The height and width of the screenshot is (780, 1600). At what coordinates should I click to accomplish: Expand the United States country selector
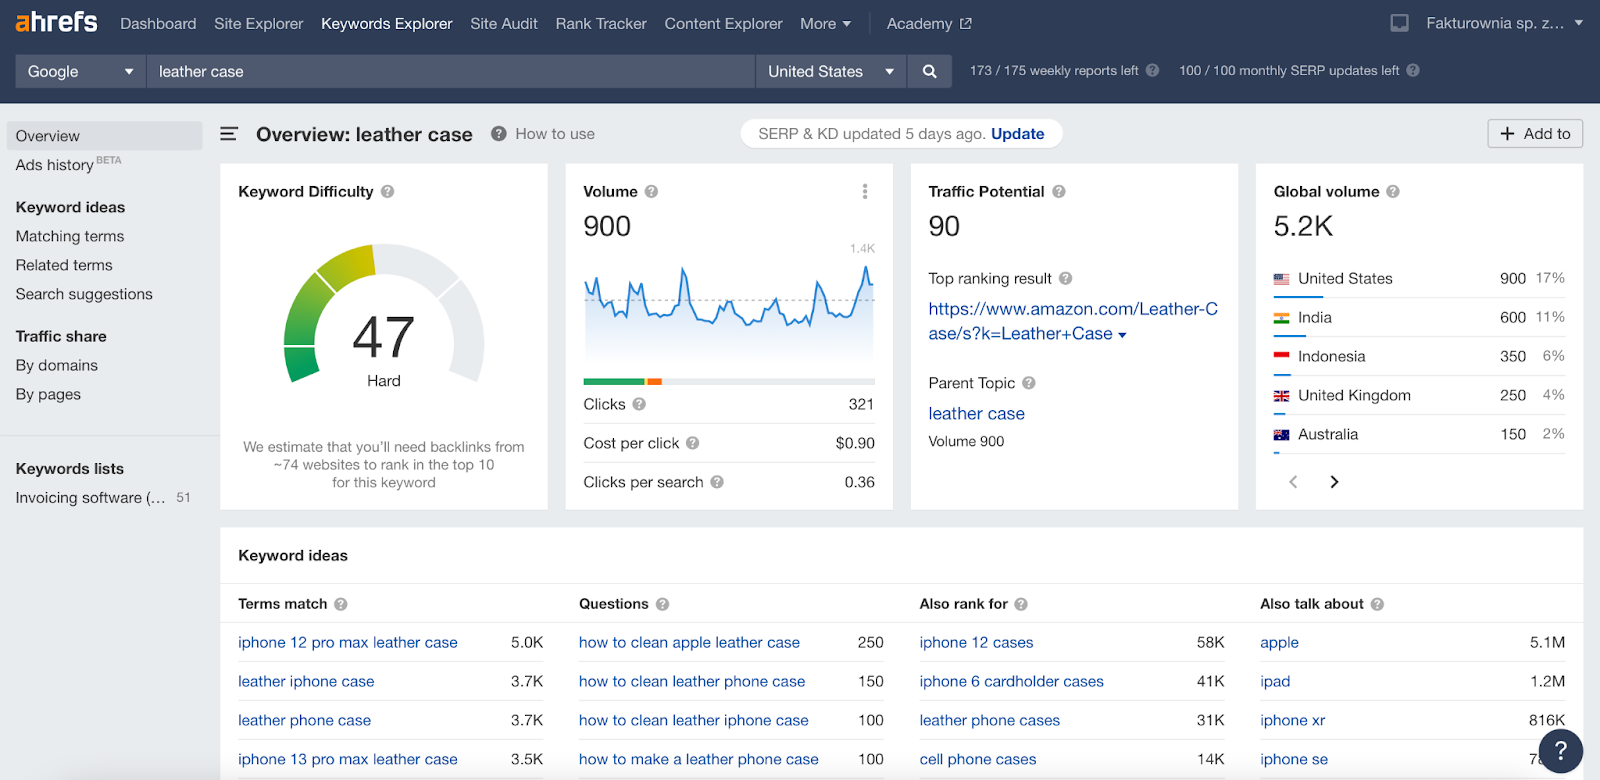(830, 71)
